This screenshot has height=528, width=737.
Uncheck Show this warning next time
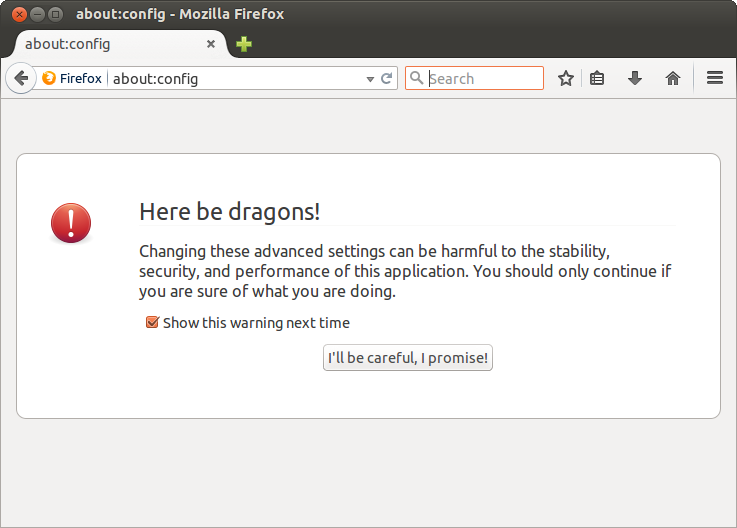click(x=152, y=322)
